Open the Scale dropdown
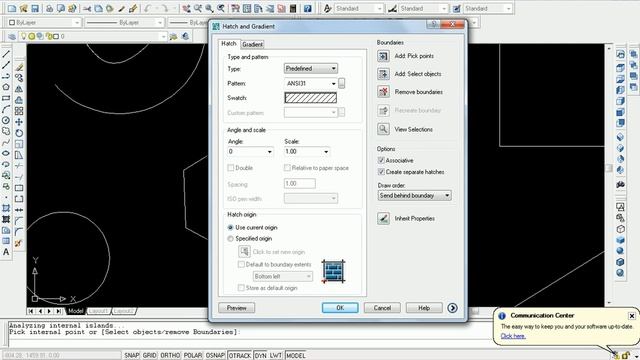The image size is (640, 360). pos(307,151)
